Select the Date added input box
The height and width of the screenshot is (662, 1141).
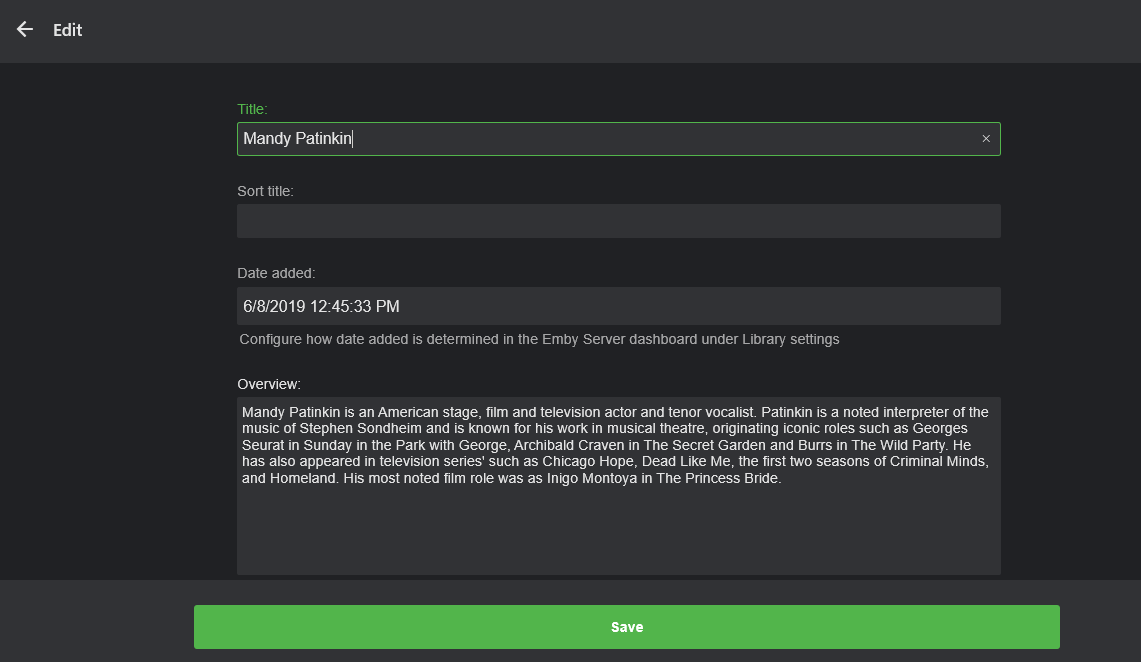(618, 306)
